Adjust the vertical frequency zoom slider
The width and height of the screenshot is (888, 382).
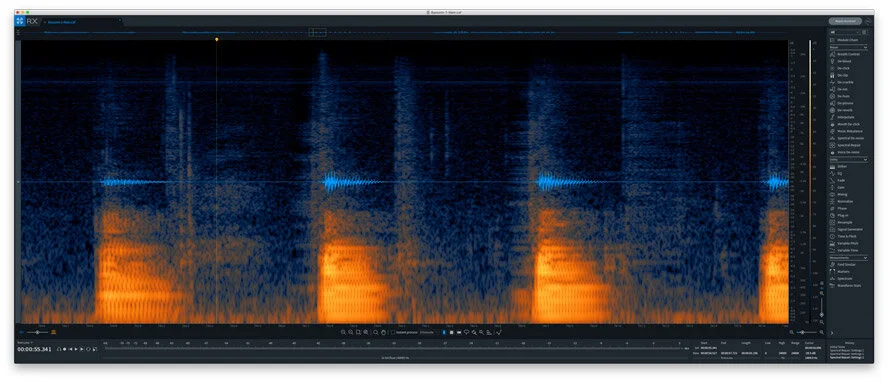[822, 306]
